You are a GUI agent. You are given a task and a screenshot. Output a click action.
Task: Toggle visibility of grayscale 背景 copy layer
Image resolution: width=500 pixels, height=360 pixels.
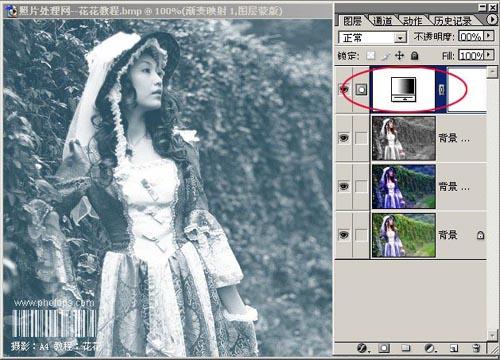(344, 138)
